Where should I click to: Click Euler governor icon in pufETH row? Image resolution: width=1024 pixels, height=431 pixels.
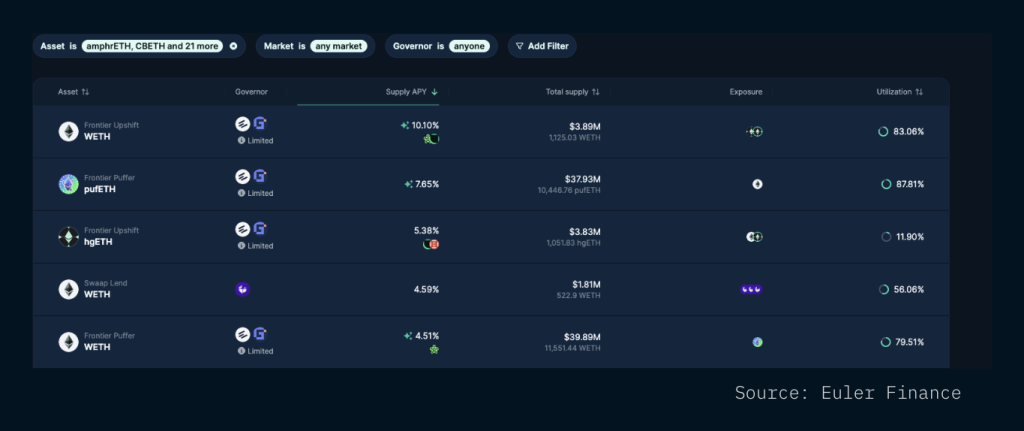242,177
